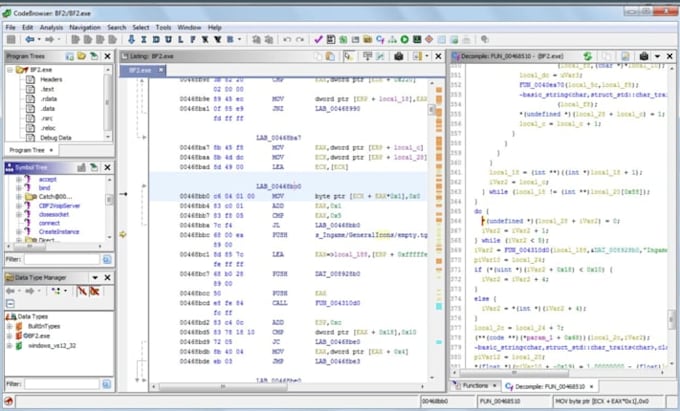Click the 'B' next bookmark icon
Screen dimensions: 680x411
(x=230, y=39)
